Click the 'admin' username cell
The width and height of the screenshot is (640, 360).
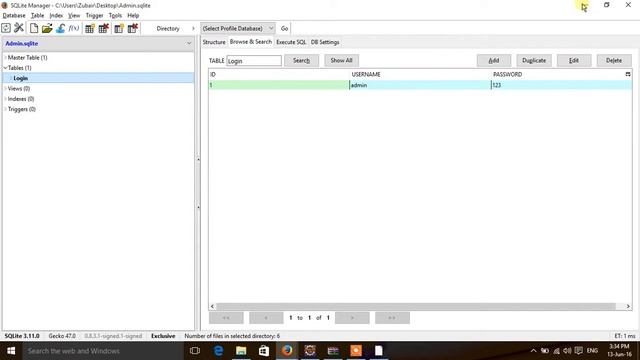(x=420, y=85)
